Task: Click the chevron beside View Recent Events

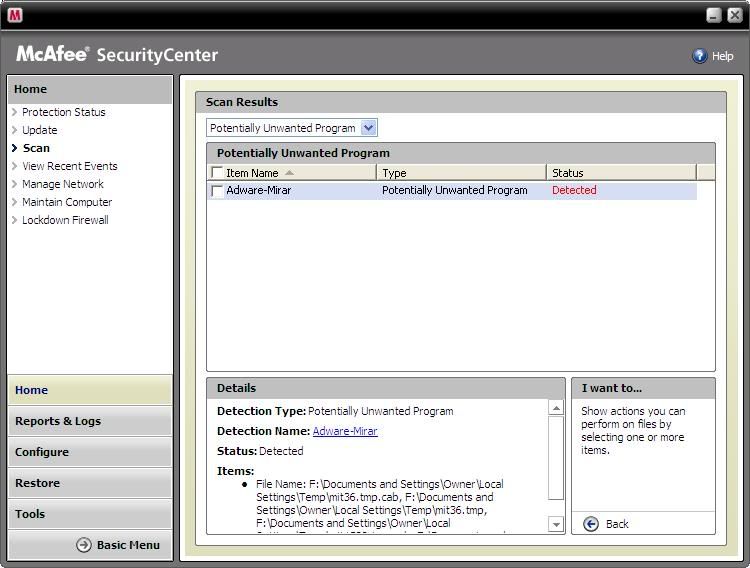Action: pos(14,166)
